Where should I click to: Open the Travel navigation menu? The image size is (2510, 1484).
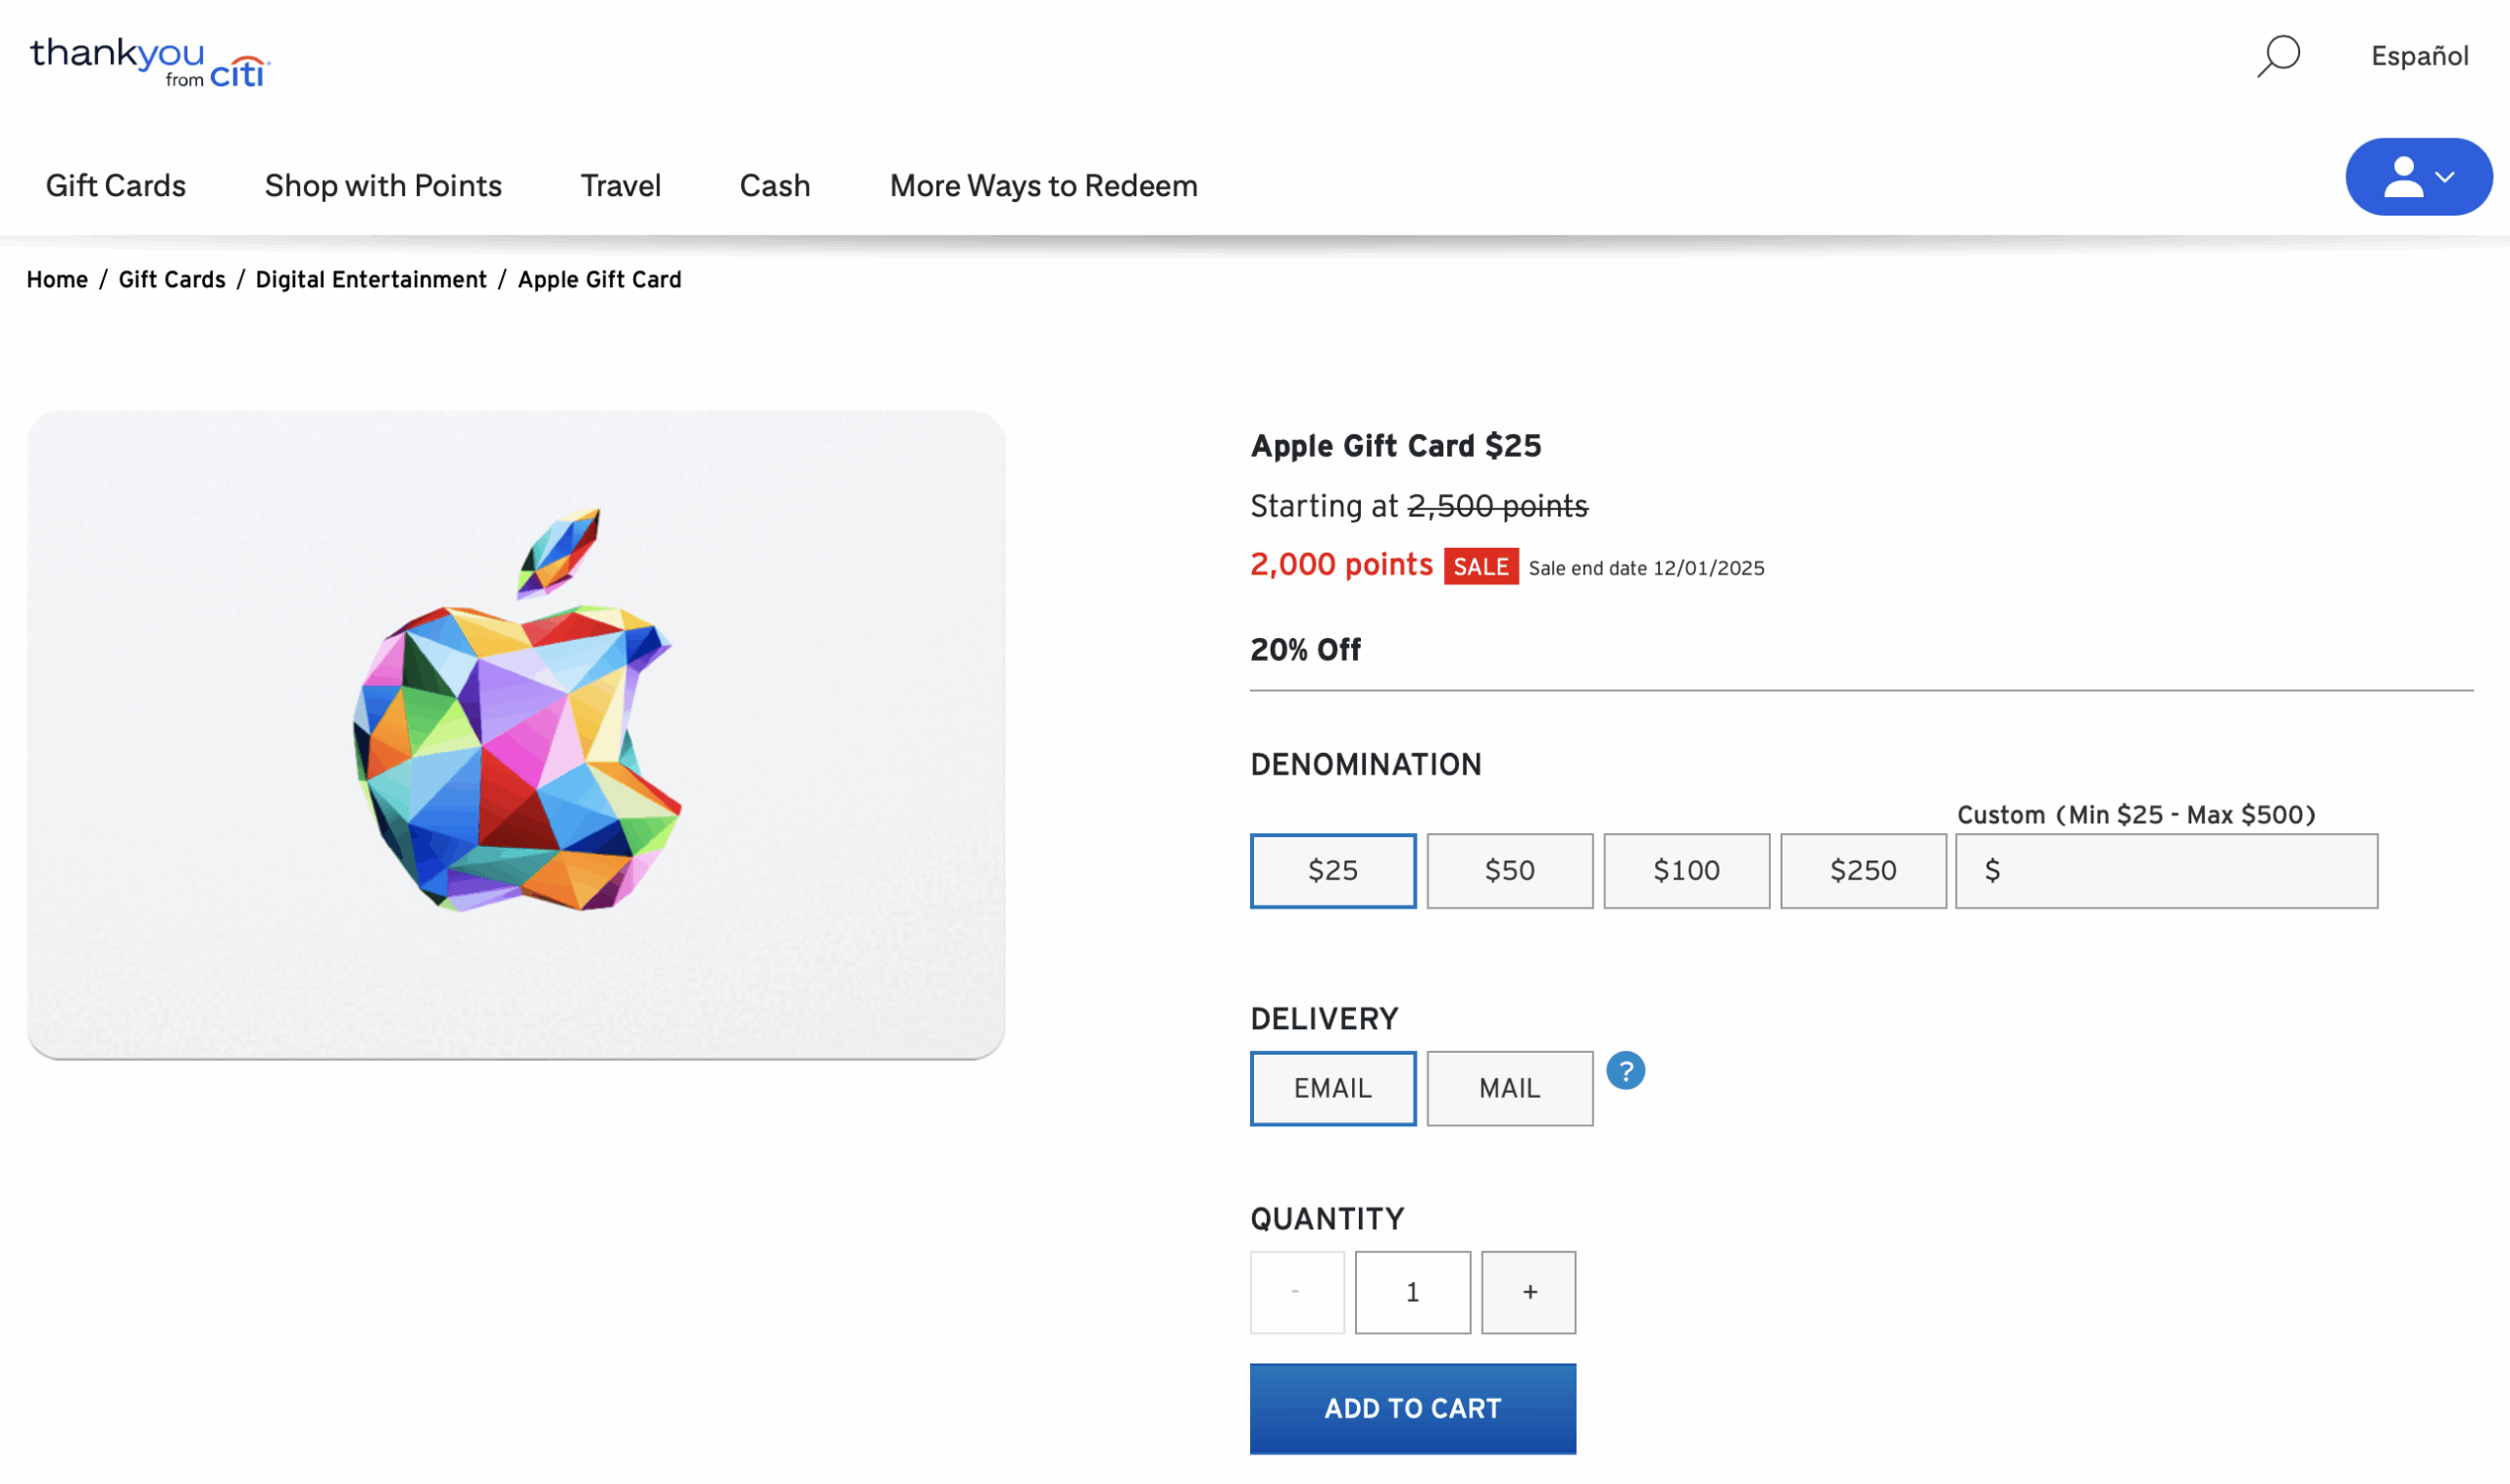(620, 186)
